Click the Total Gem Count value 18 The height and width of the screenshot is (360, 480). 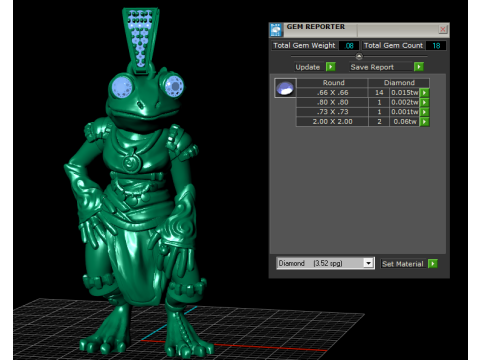pos(436,46)
